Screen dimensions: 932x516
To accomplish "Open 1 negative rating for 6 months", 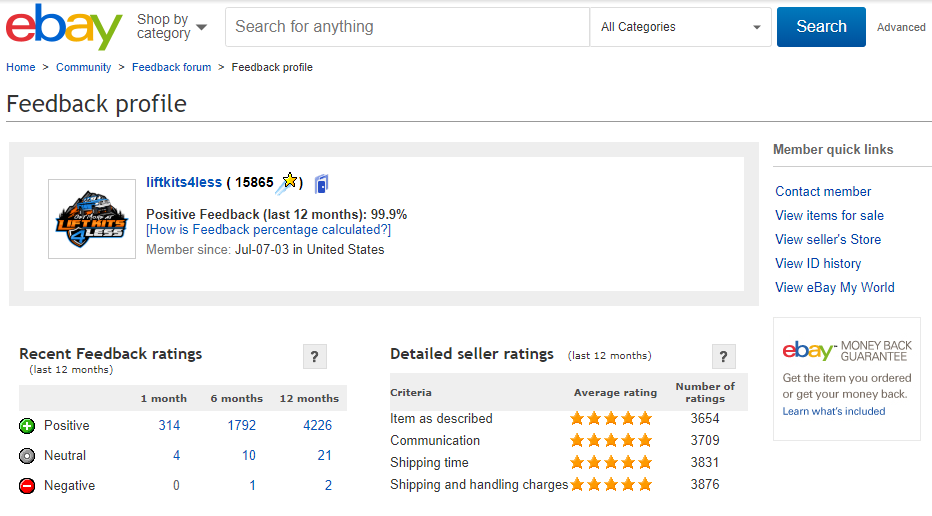I will pos(252,486).
